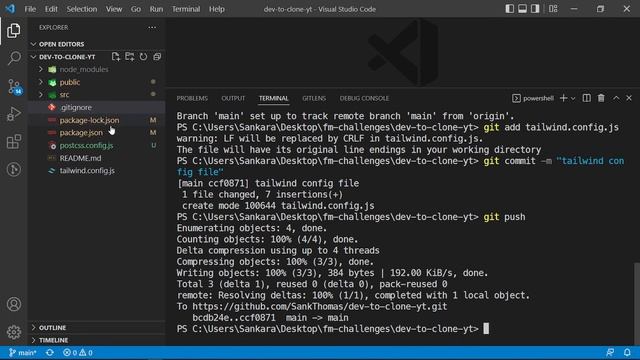Kill the terminal with trash icon
640x360 pixels.
pyautogui.click(x=601, y=98)
